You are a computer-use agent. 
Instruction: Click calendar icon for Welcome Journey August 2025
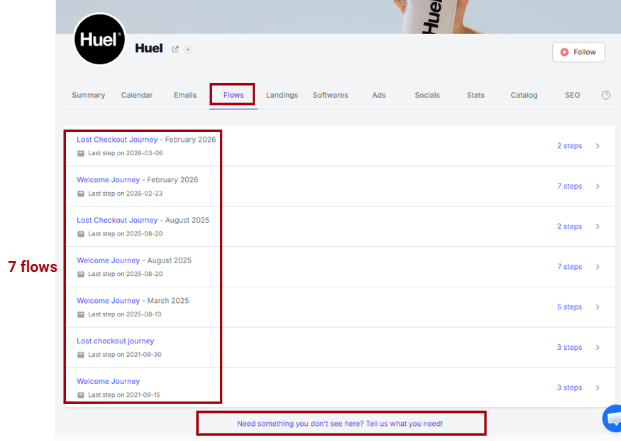[x=81, y=274]
